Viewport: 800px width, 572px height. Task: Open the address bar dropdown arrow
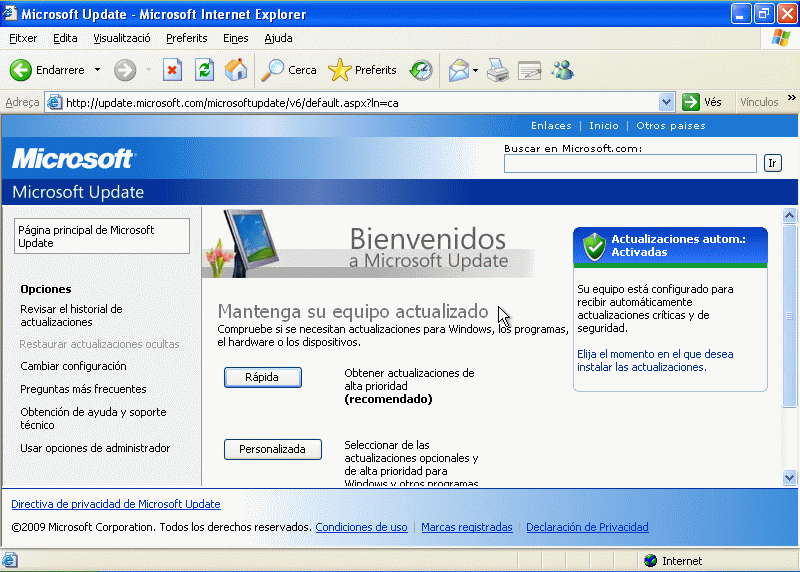point(667,102)
